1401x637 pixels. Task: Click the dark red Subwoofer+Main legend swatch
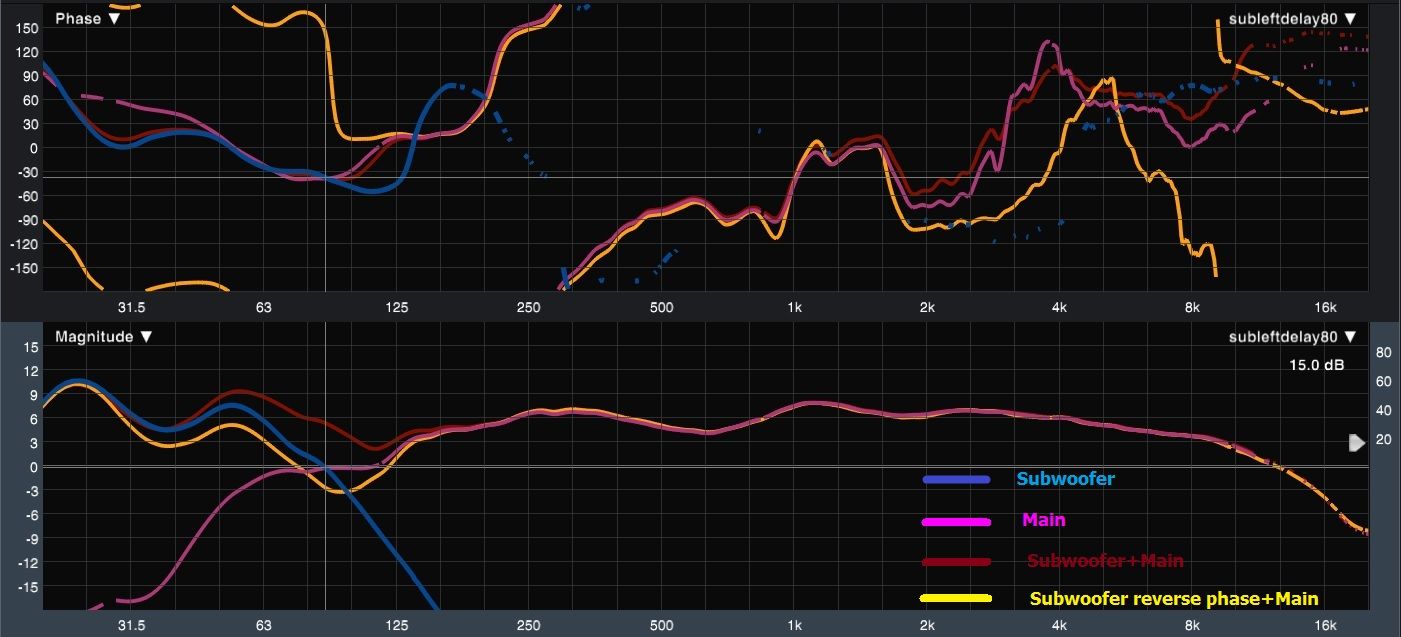point(956,562)
